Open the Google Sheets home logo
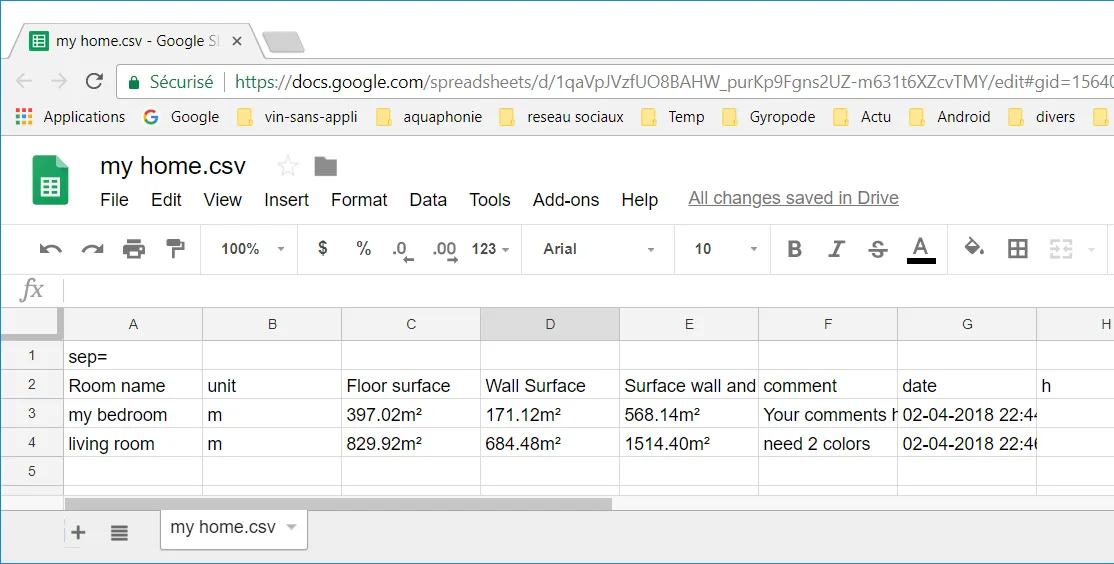The image size is (1114, 564). point(50,180)
